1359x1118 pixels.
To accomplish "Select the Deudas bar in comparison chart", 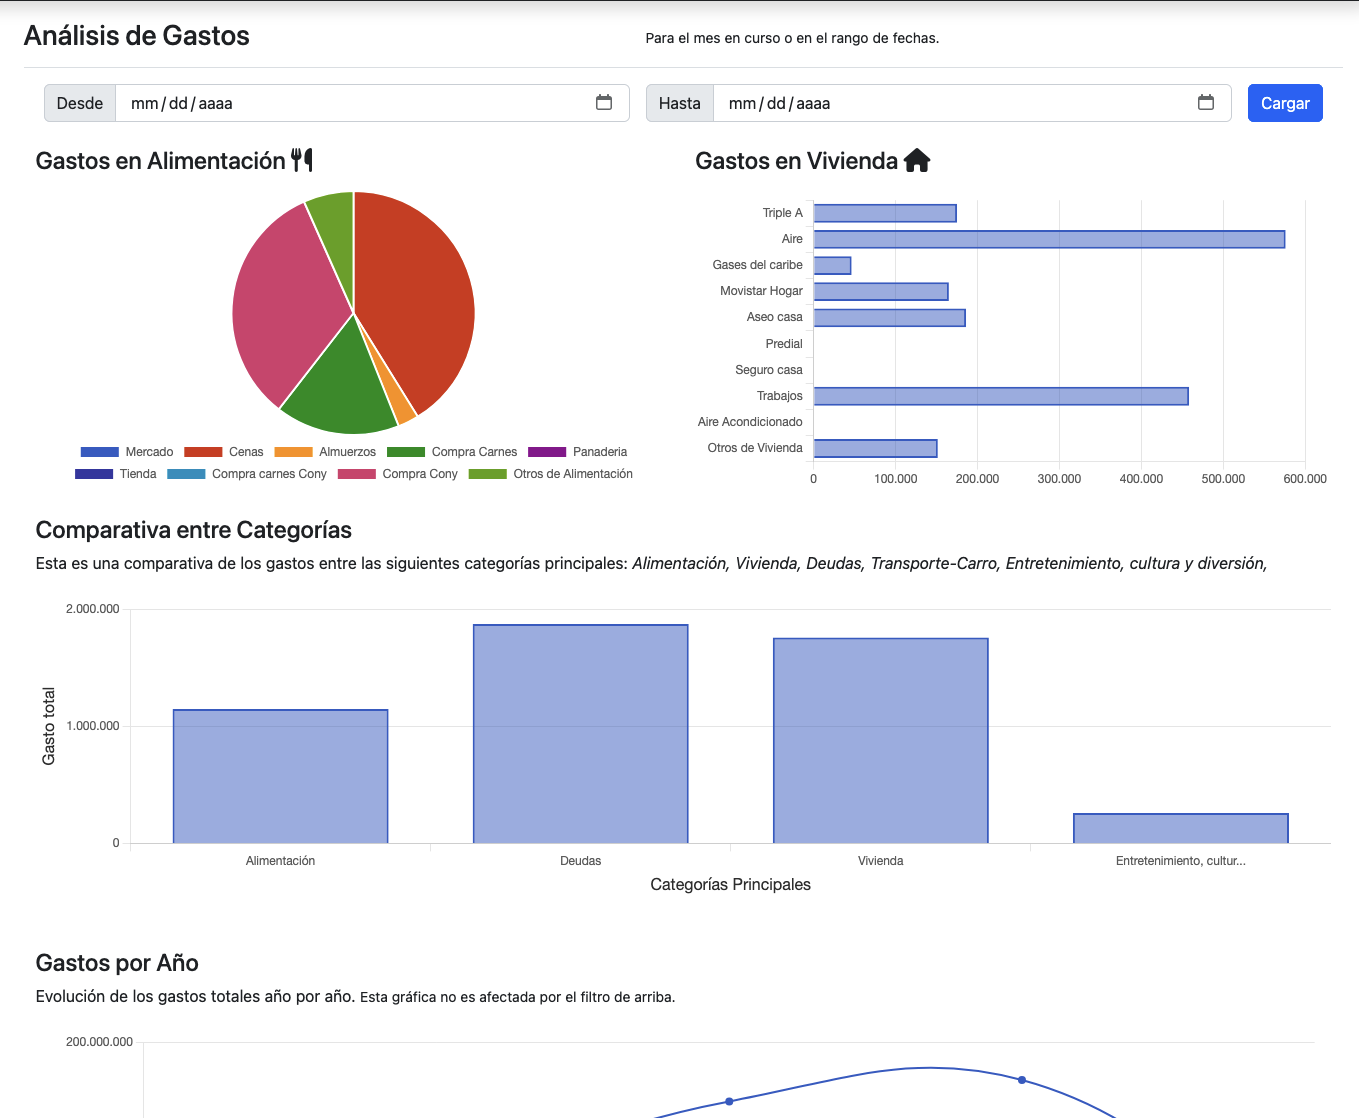I will [580, 733].
